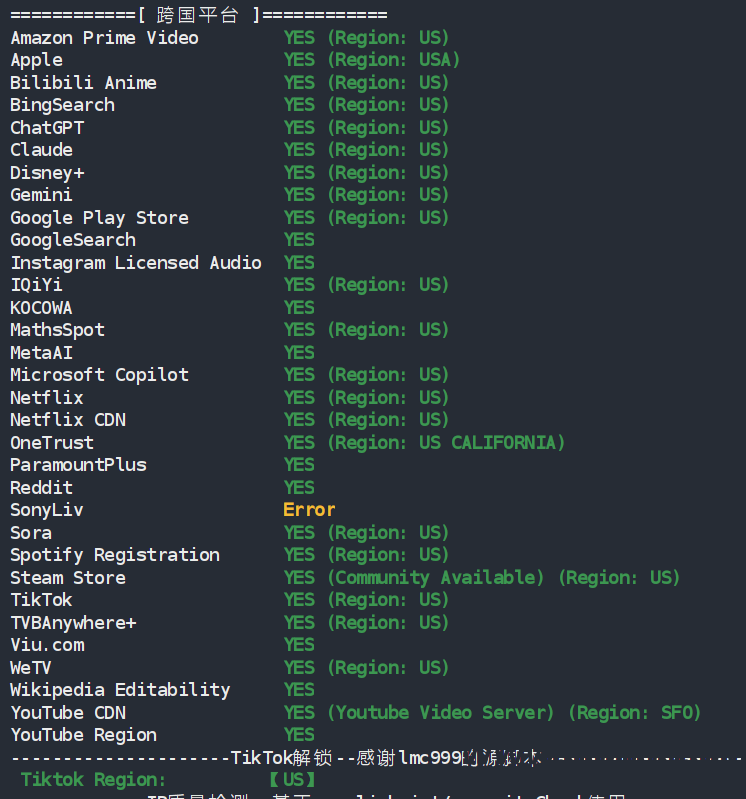
Task: Click the Claude service name
Action: [41, 150]
